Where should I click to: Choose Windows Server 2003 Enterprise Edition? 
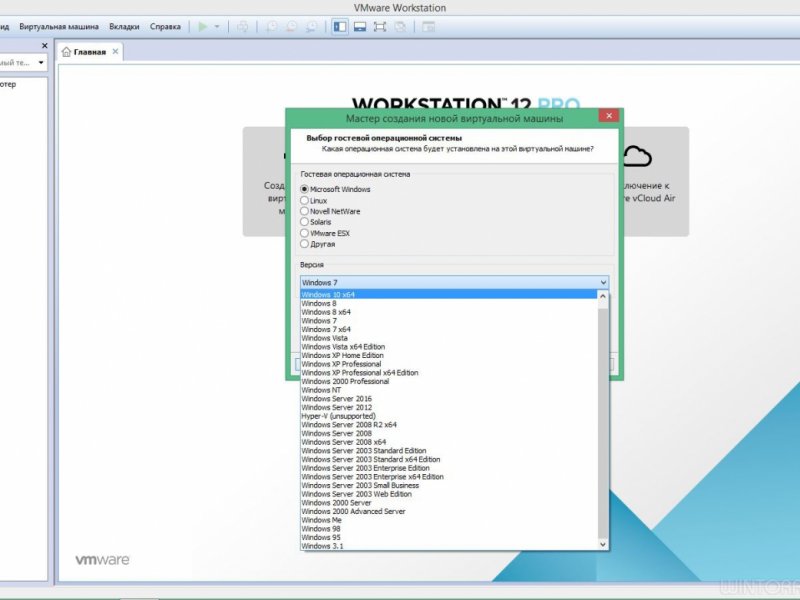click(448, 468)
